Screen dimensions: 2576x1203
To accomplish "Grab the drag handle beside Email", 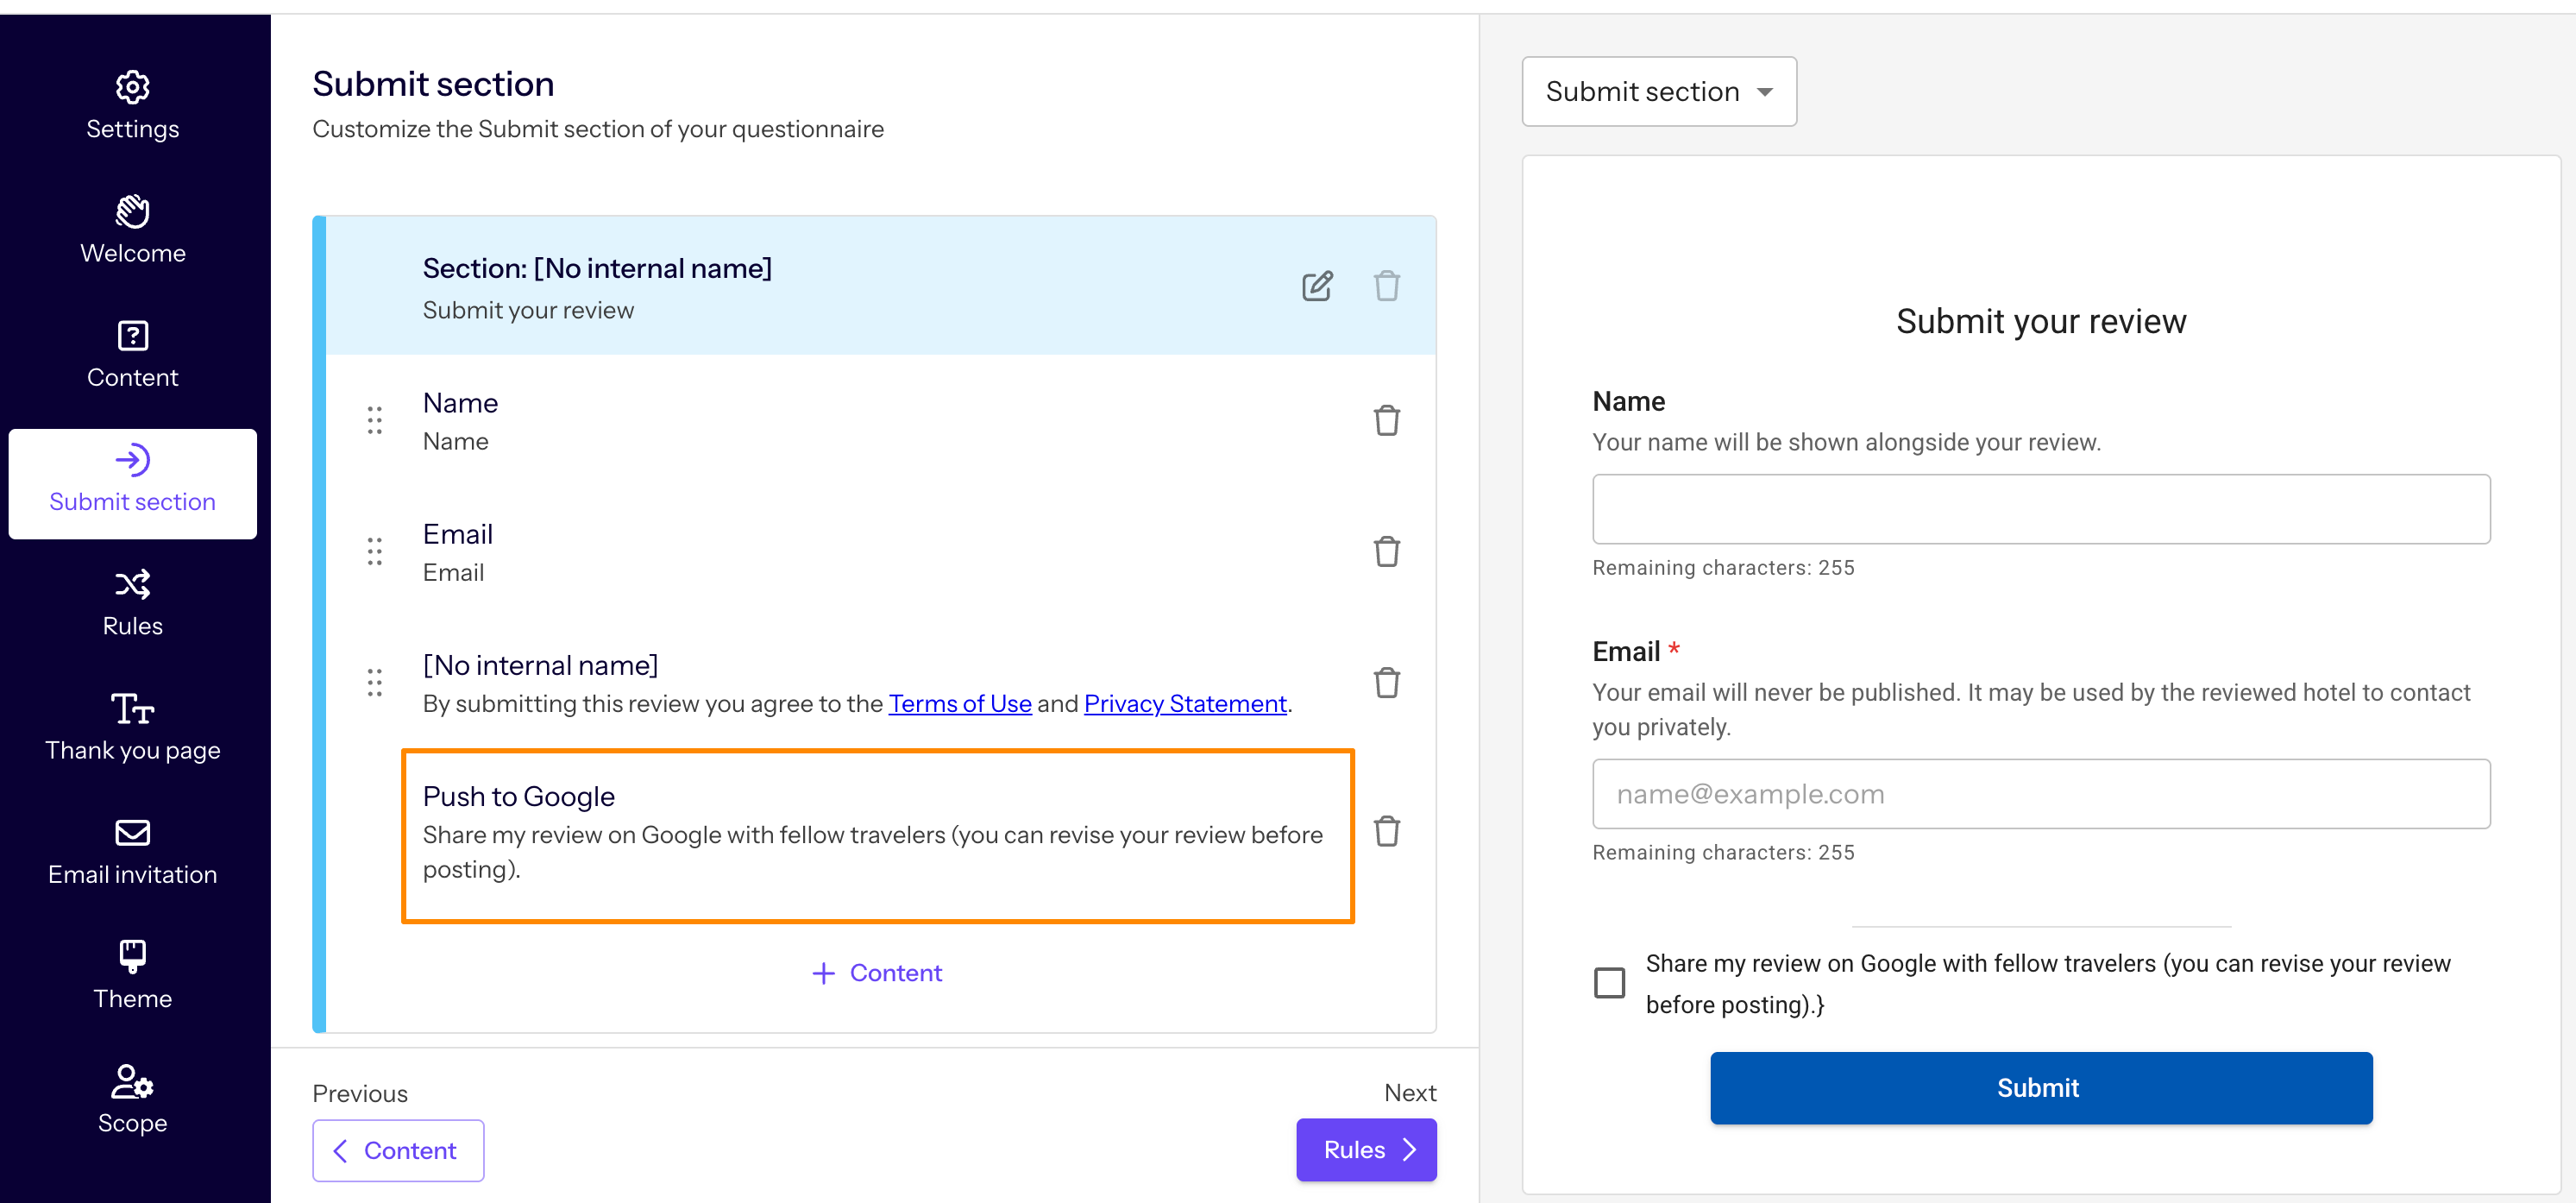I will 374,551.
